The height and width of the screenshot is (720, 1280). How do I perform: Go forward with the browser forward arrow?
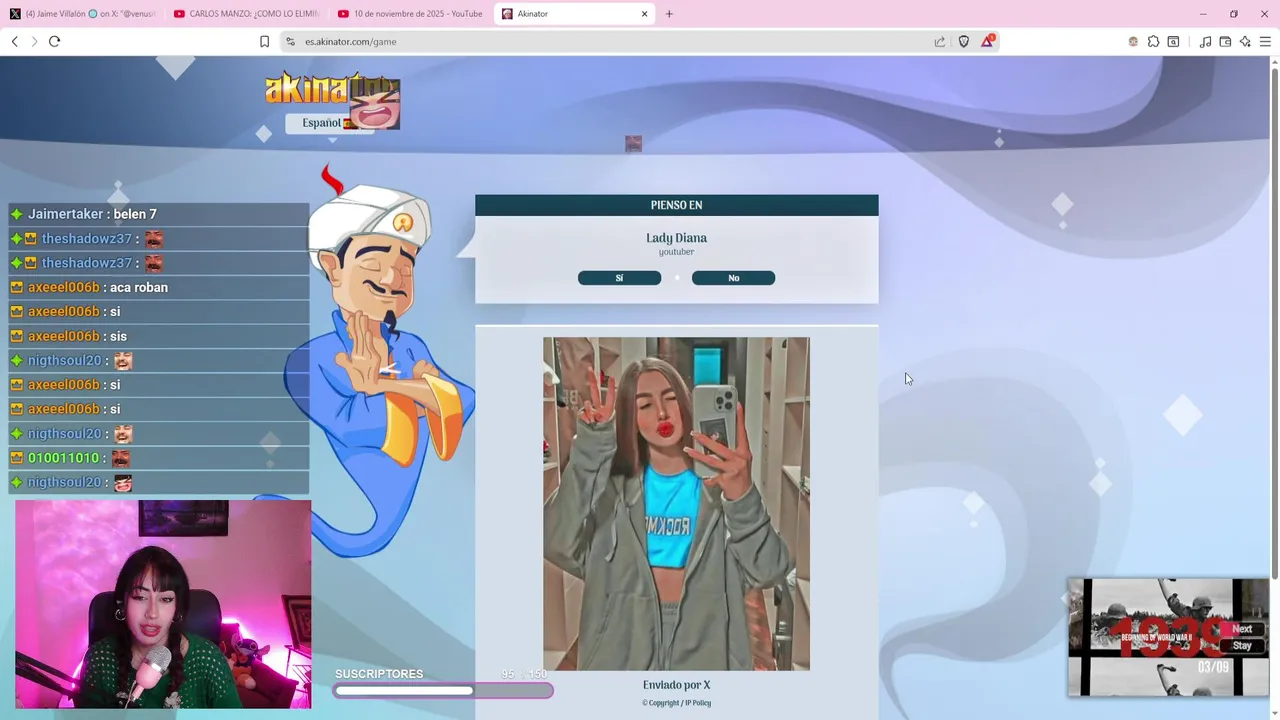[x=34, y=41]
